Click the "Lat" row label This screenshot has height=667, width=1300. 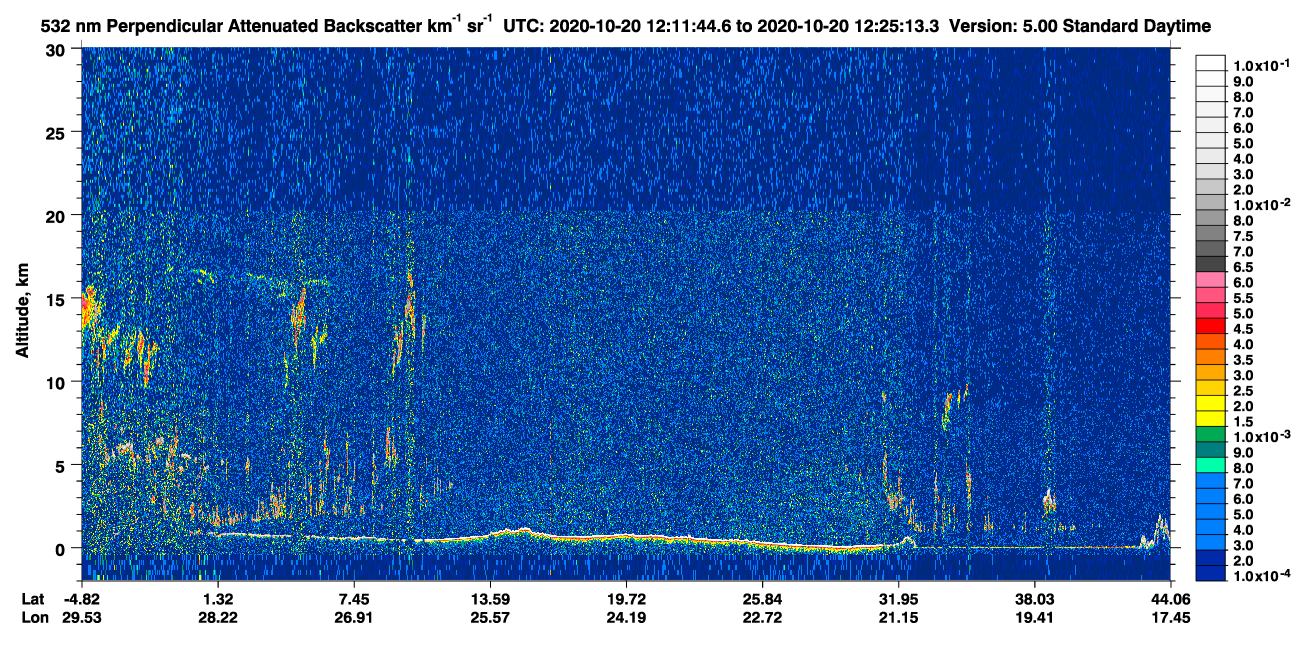[x=33, y=599]
